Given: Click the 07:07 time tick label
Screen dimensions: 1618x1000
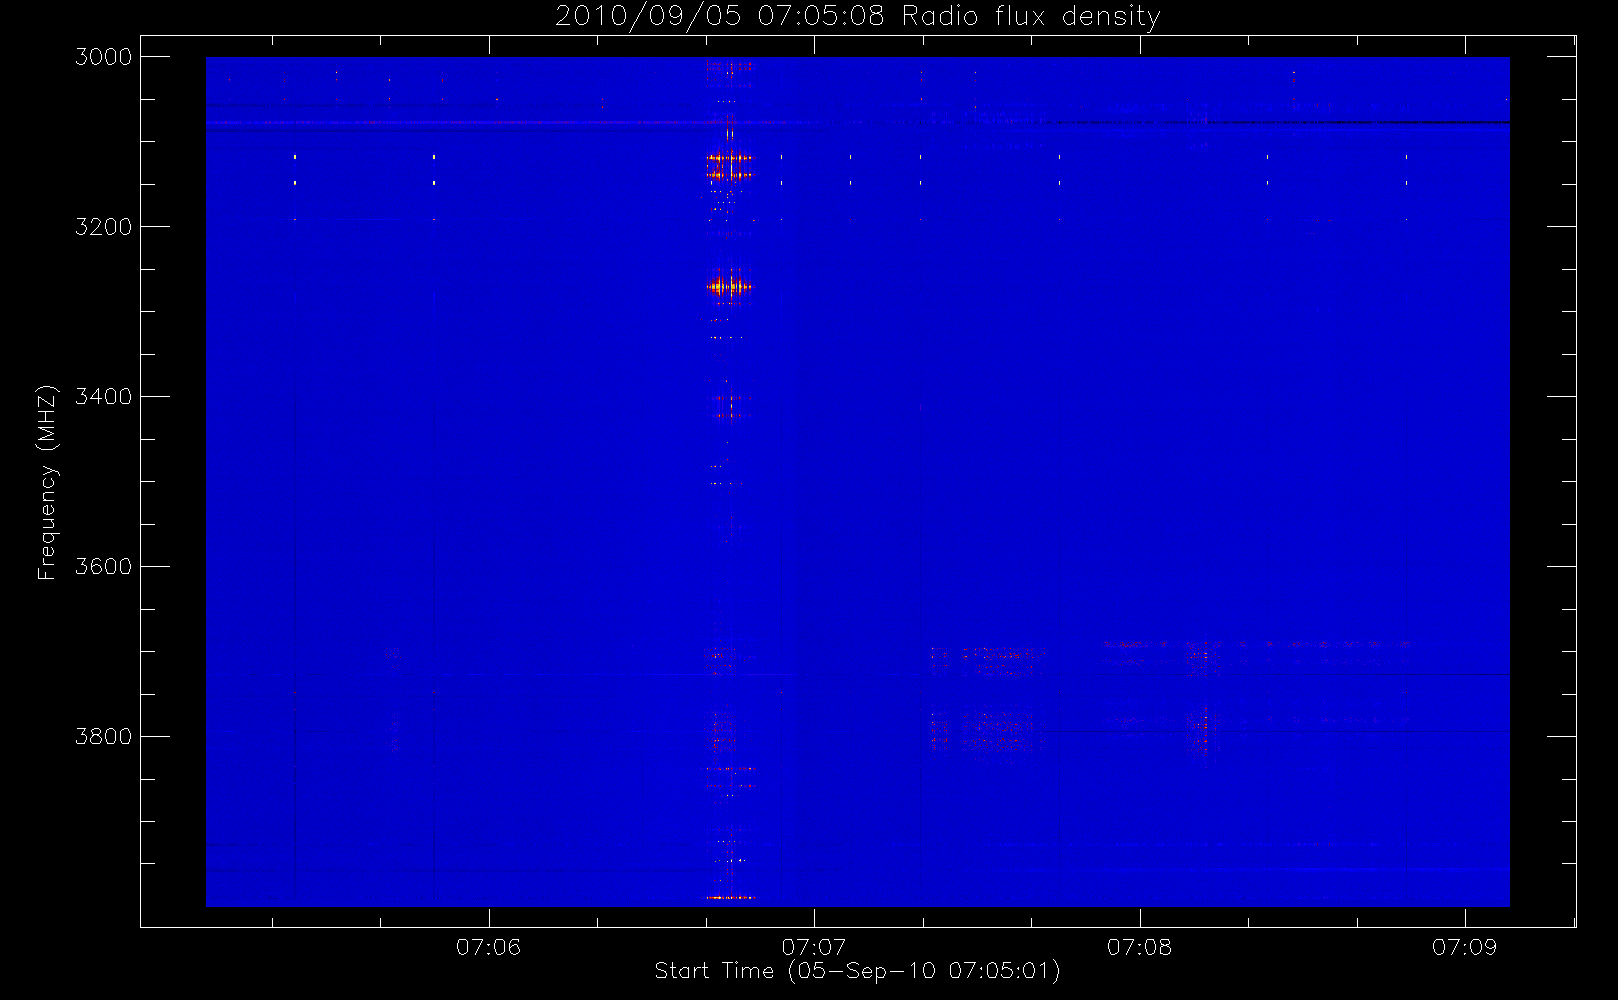Looking at the screenshot, I should coord(814,947).
